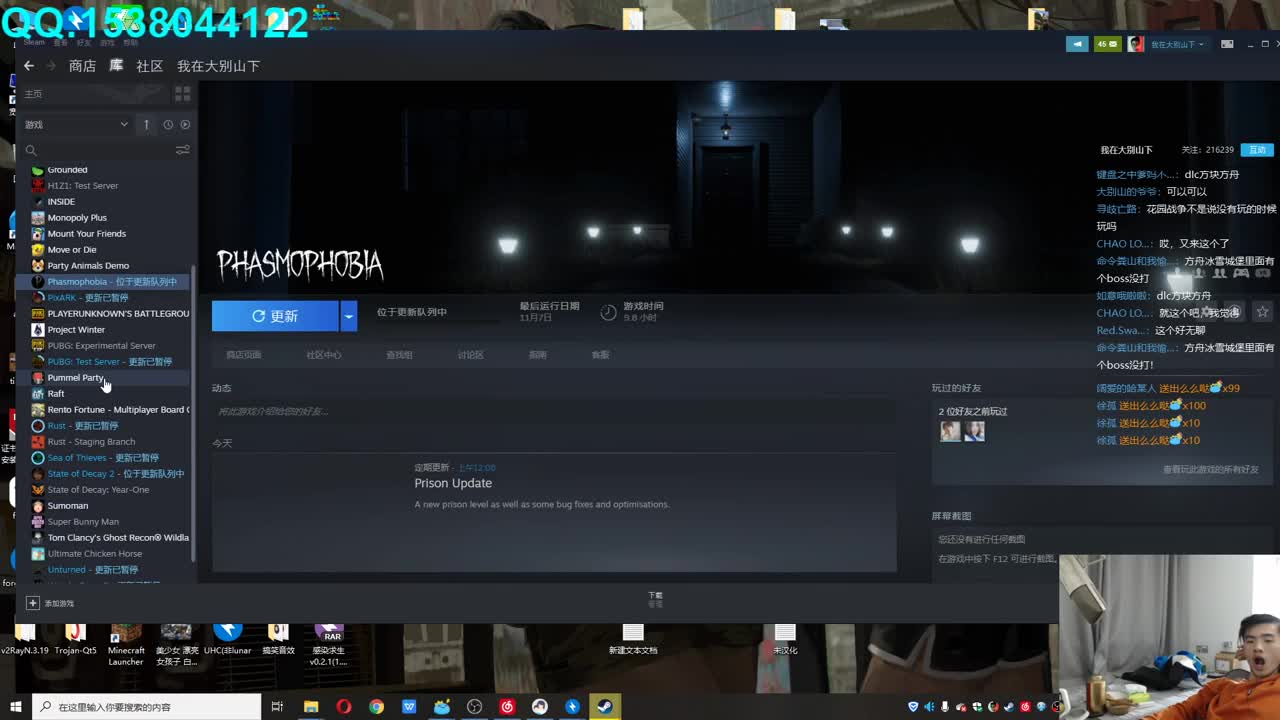Open Windows Start menu
Screen dimensions: 1280x720
click(x=16, y=707)
